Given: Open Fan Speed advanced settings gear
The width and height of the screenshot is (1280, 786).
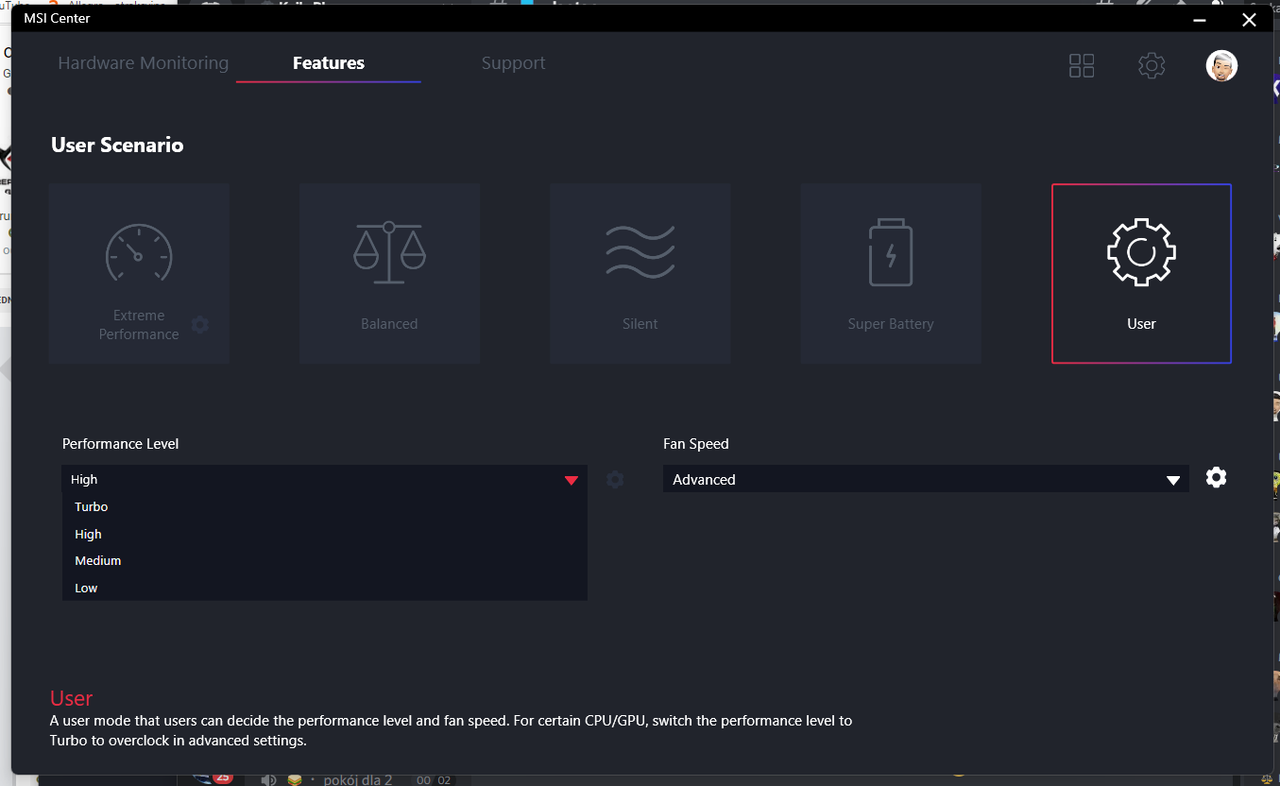Looking at the screenshot, I should click(x=1216, y=478).
